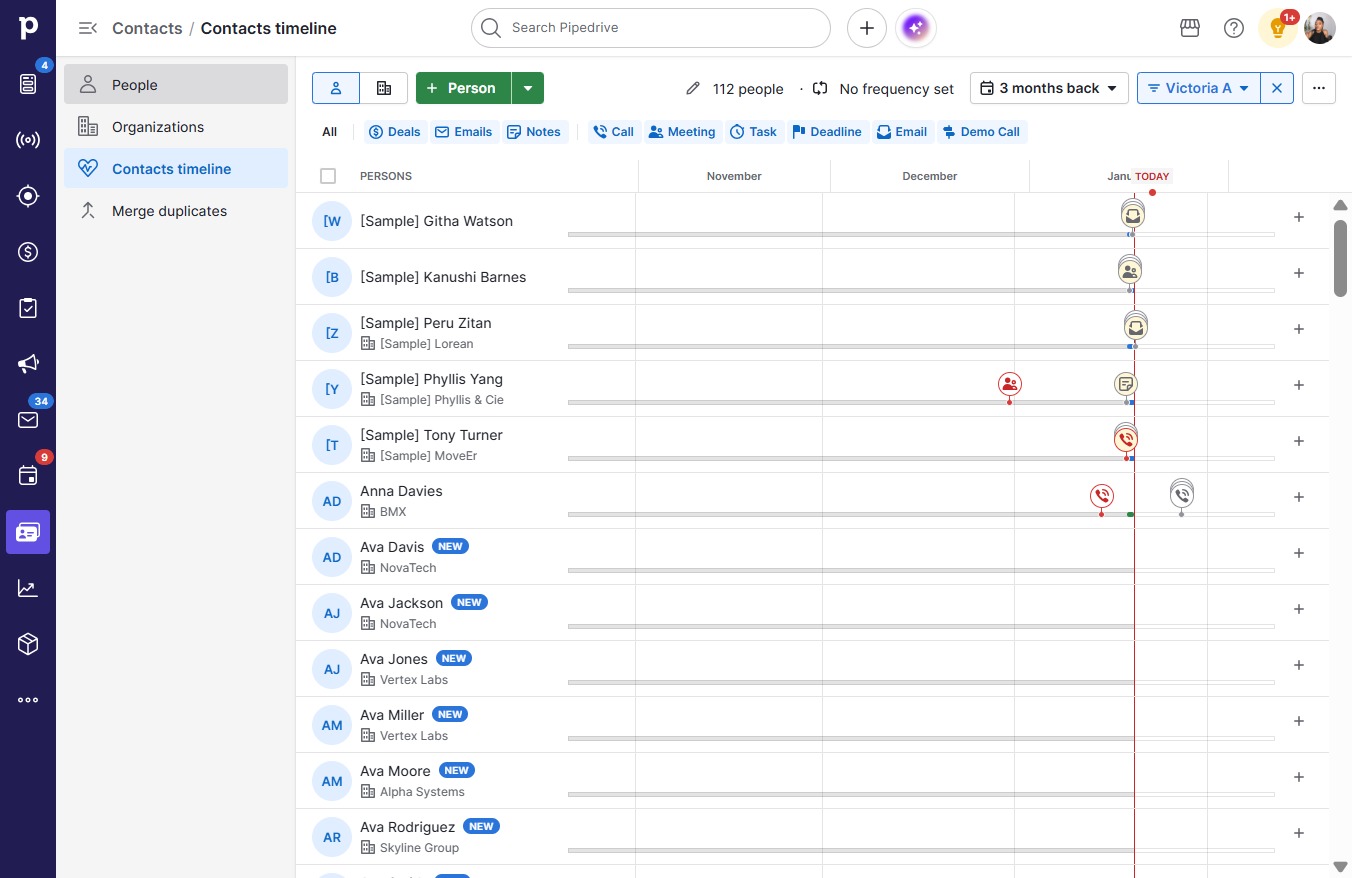
Task: Open the three-dot more options menu
Action: tap(1319, 88)
